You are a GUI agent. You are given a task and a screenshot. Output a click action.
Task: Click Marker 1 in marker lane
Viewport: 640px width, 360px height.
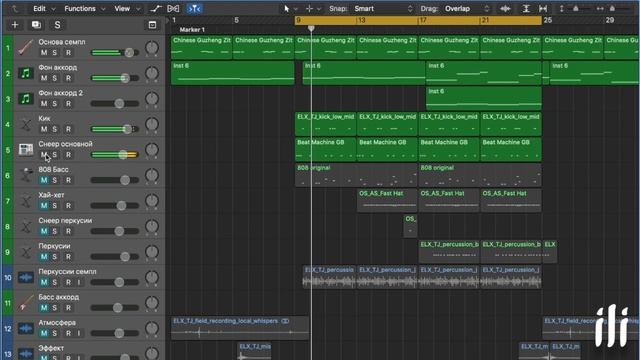click(x=192, y=30)
